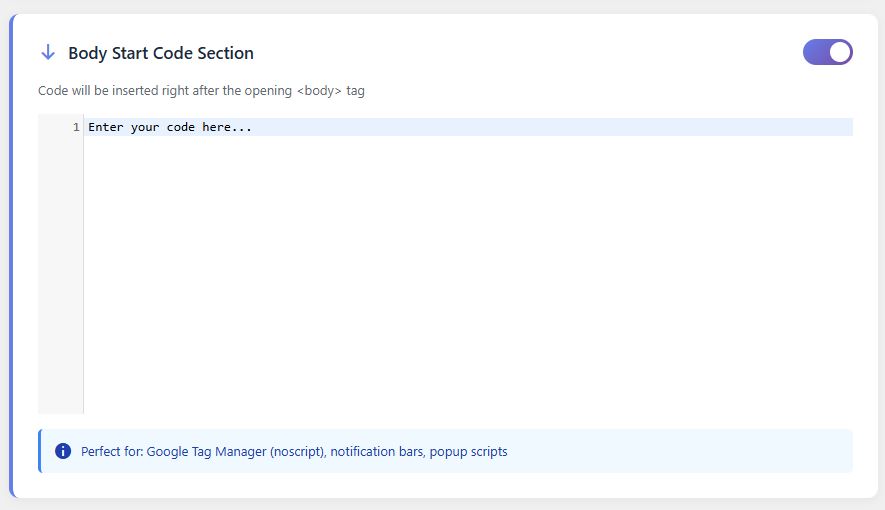Disable the Body Start Code Section toggle

coord(827,52)
